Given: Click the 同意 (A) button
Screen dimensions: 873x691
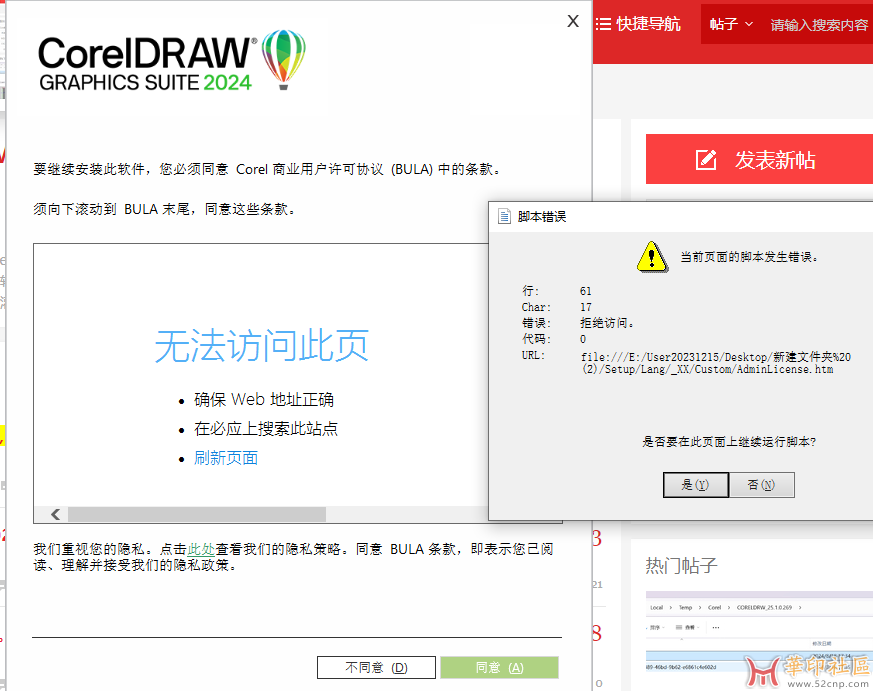Looking at the screenshot, I should (x=499, y=667).
